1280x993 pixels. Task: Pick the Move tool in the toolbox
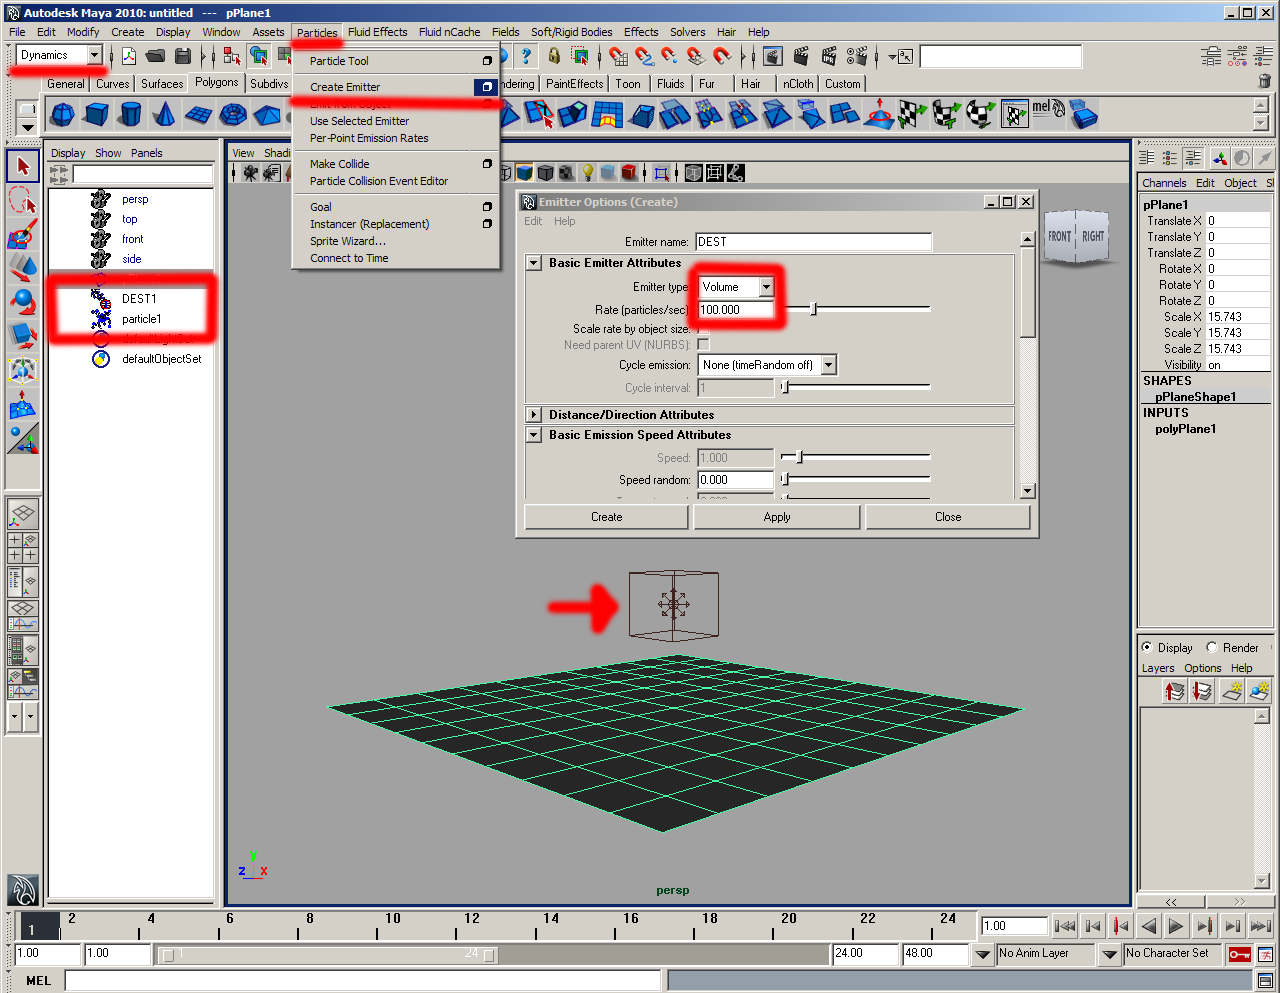point(23,268)
